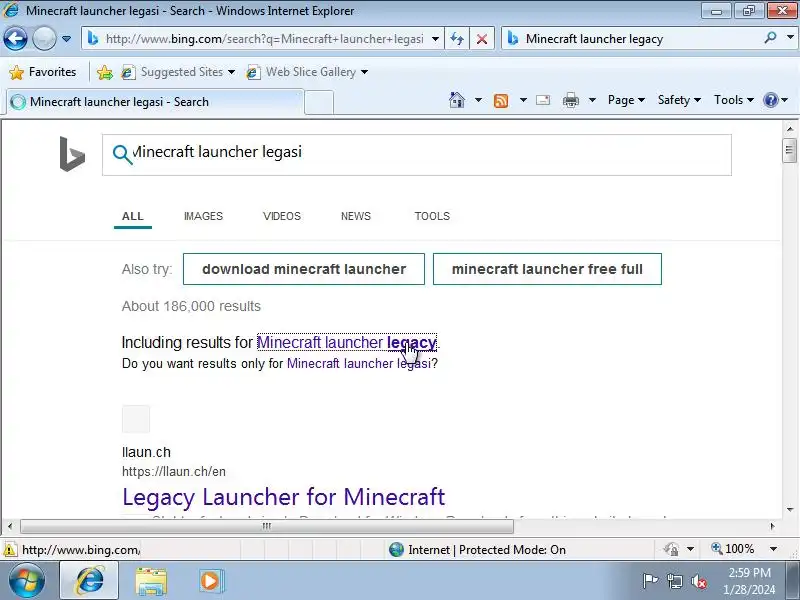Click the vertical scrollbar thumb
This screenshot has height=600, width=800.
point(789,150)
